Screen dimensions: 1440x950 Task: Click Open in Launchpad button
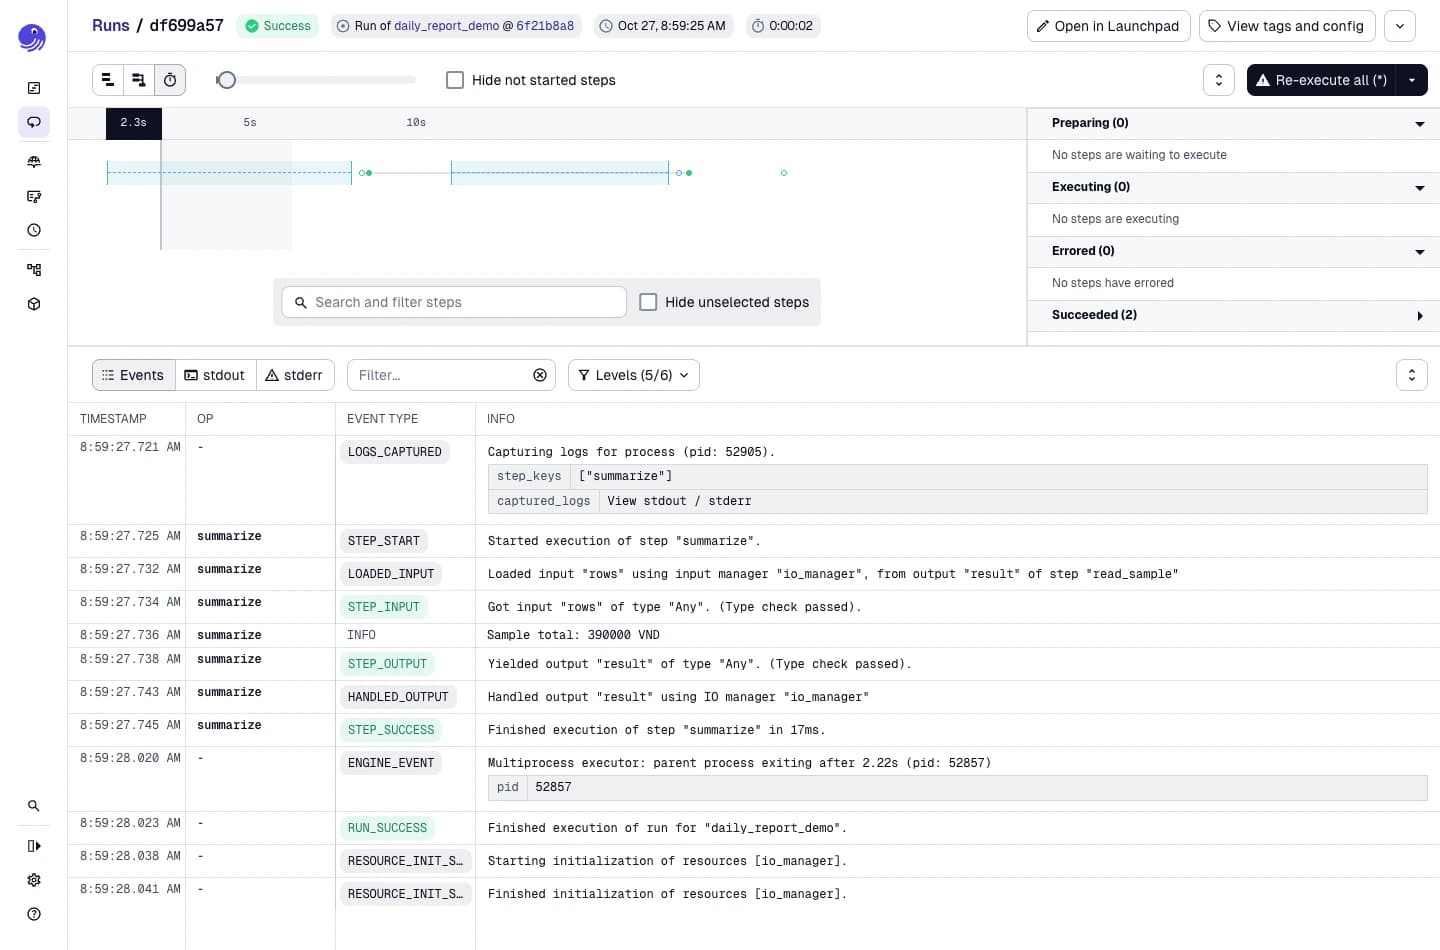pyautogui.click(x=1109, y=26)
